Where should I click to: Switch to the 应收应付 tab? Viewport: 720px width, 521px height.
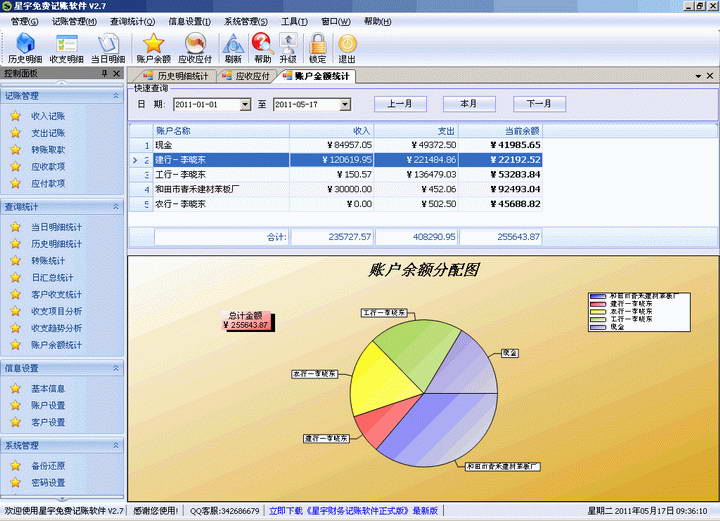click(246, 76)
